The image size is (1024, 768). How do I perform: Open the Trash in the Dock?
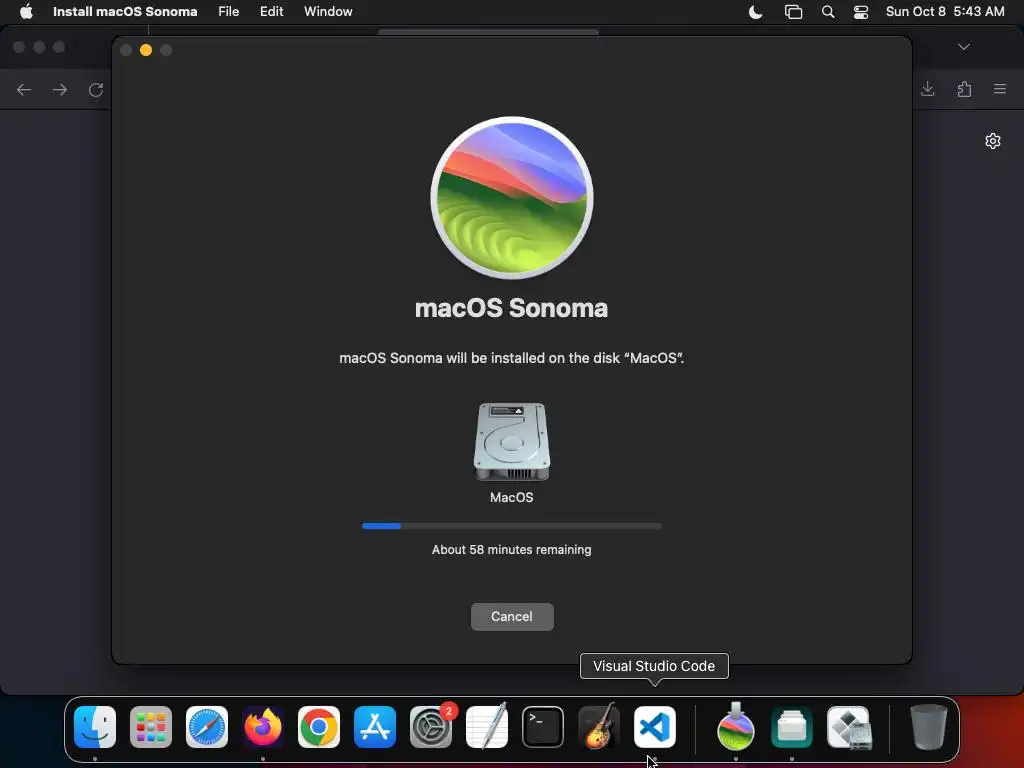tap(929, 726)
